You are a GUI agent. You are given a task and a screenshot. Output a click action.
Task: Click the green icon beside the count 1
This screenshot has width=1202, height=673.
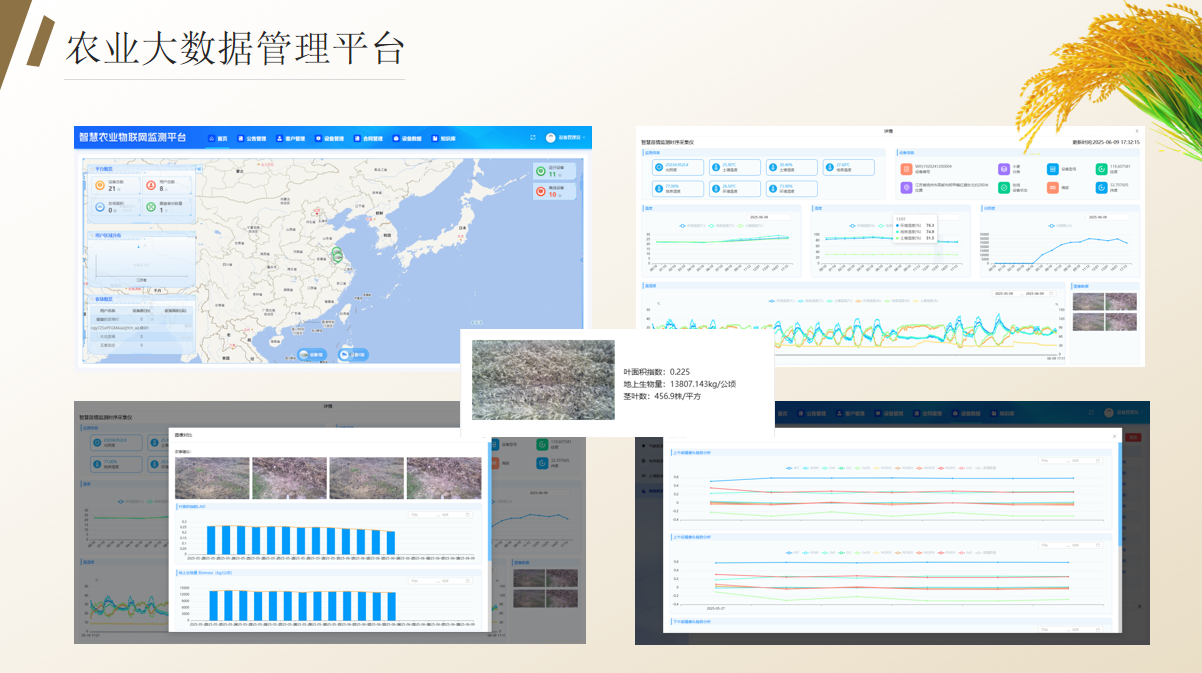pos(151,207)
